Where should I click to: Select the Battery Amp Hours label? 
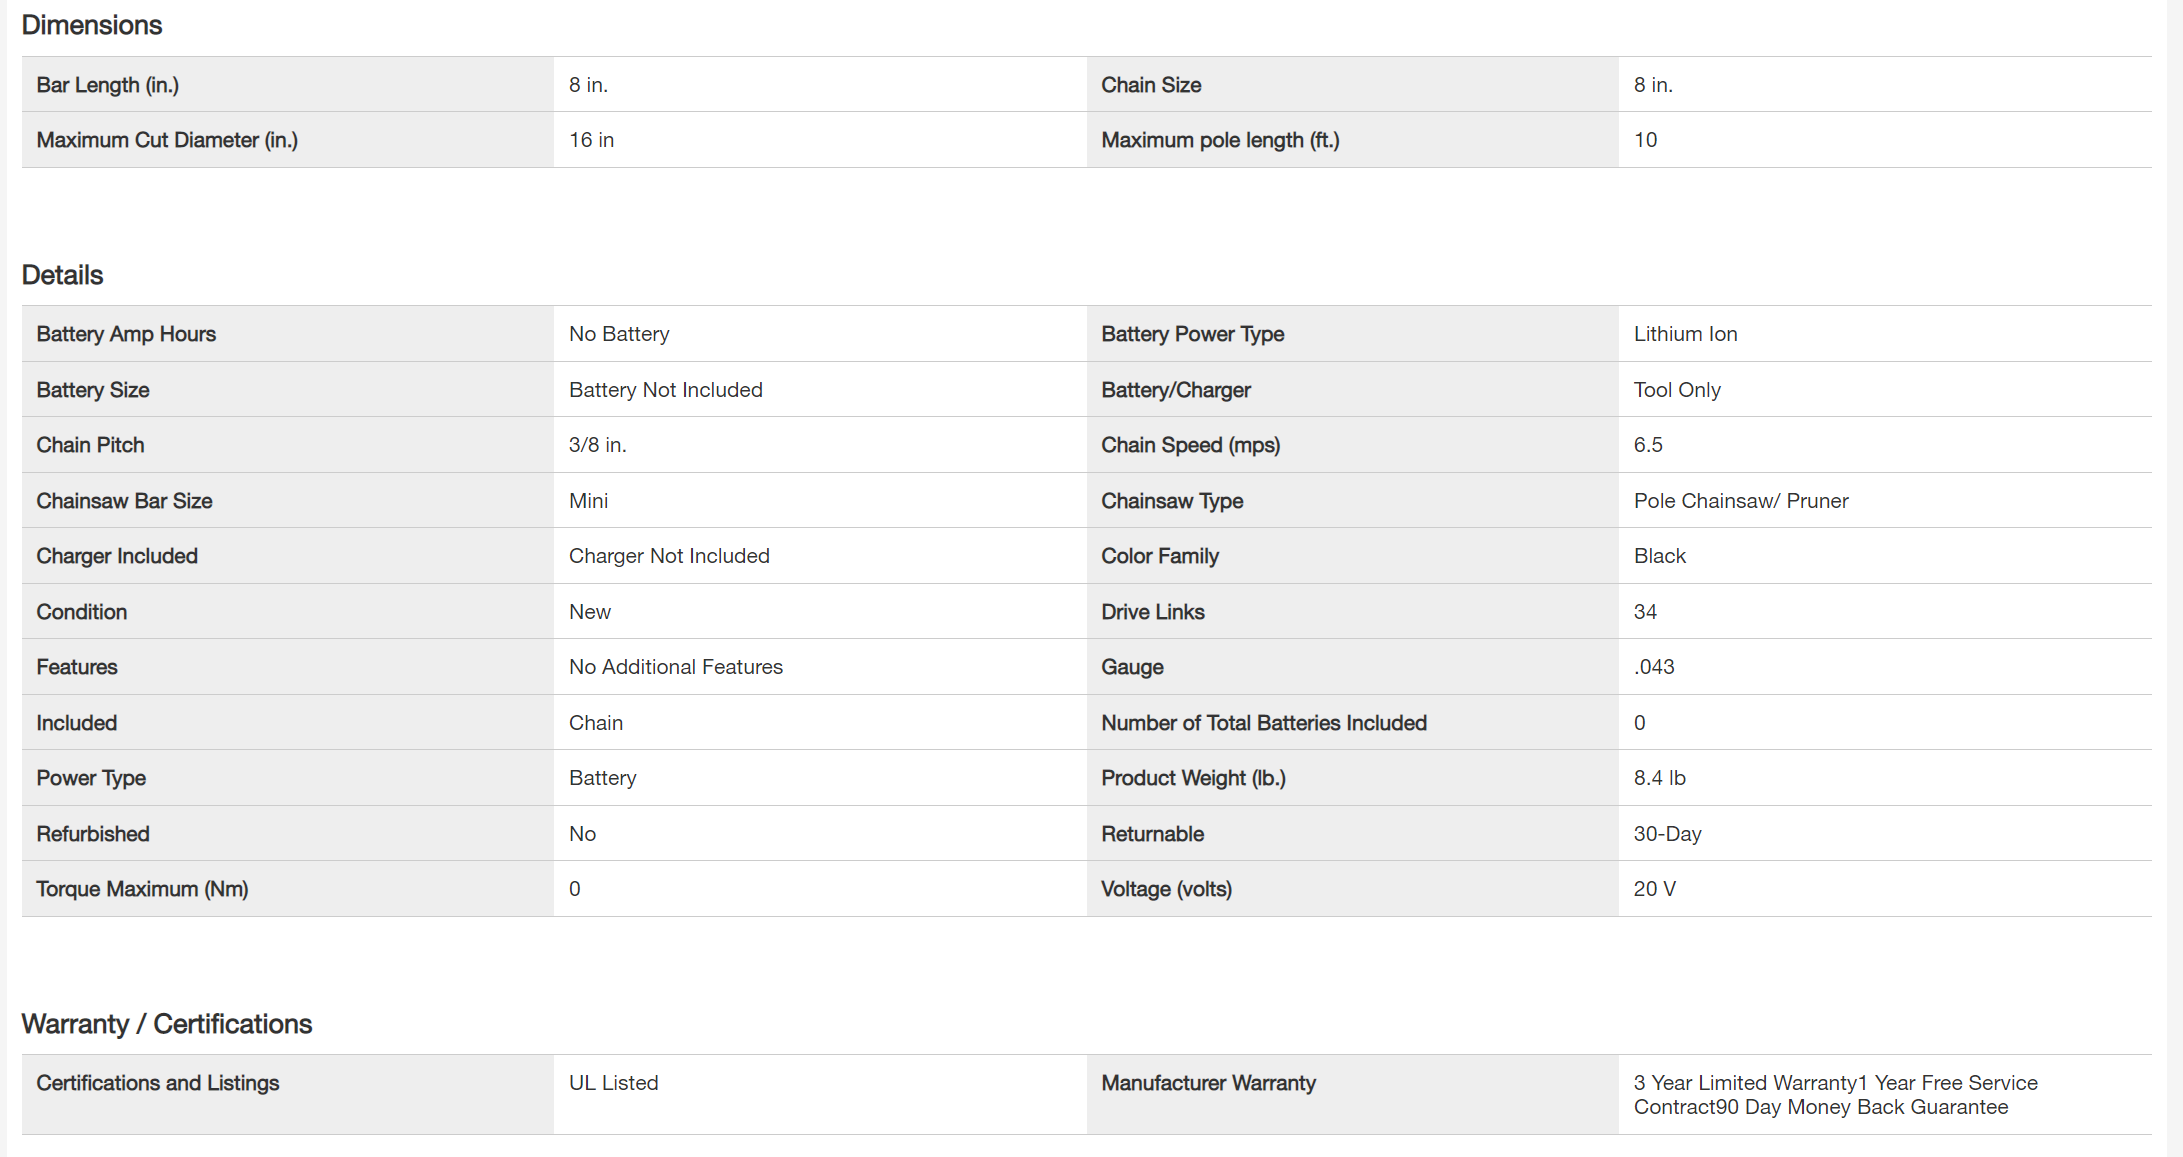pyautogui.click(x=126, y=334)
